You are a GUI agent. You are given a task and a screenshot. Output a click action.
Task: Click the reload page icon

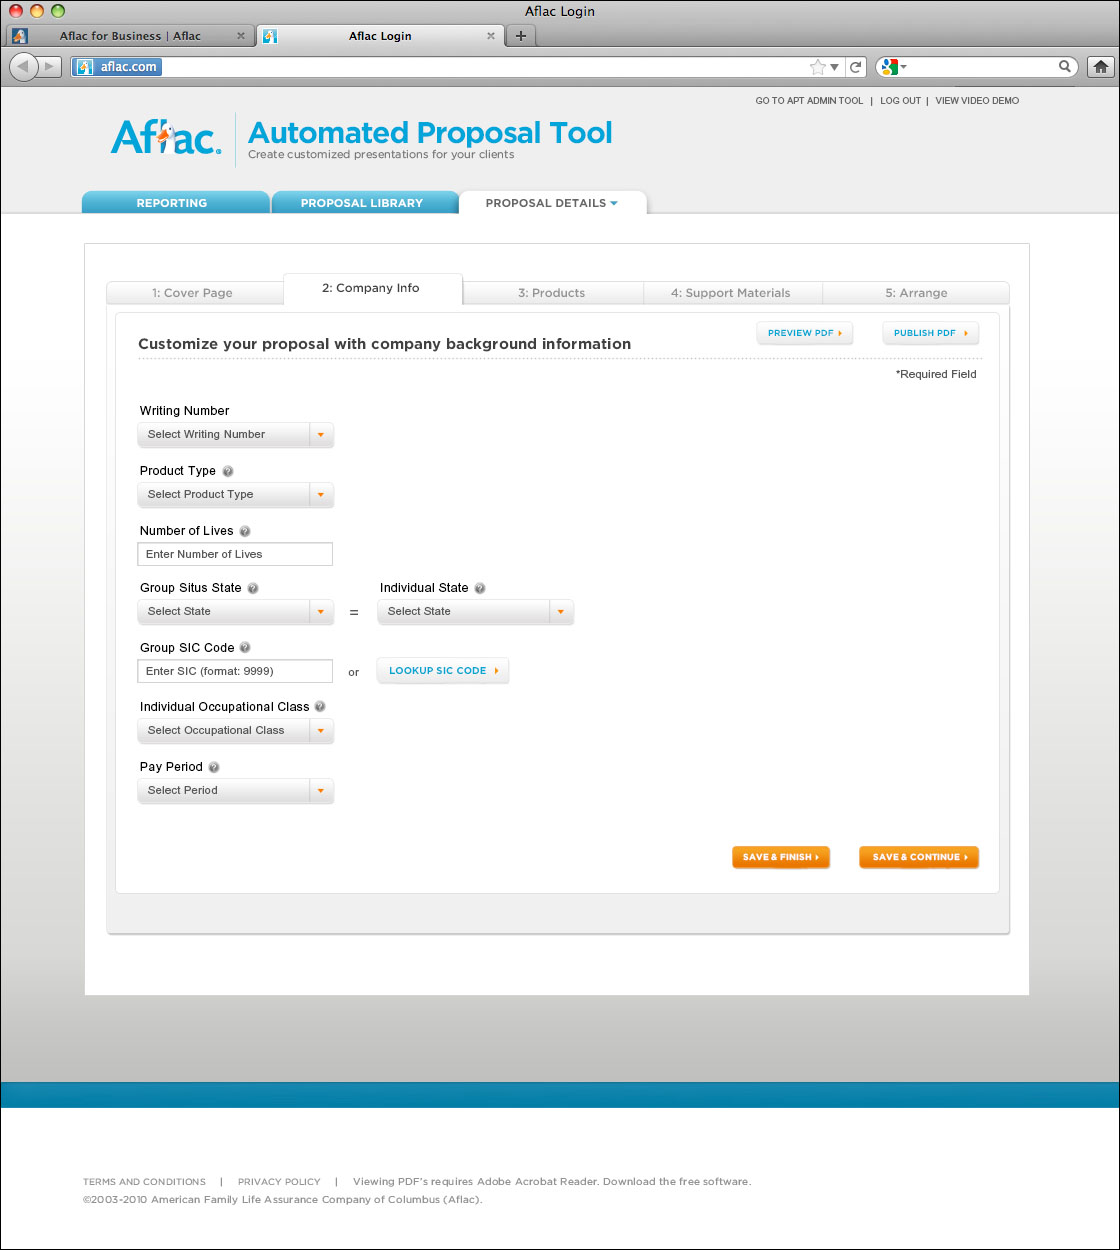(x=856, y=67)
